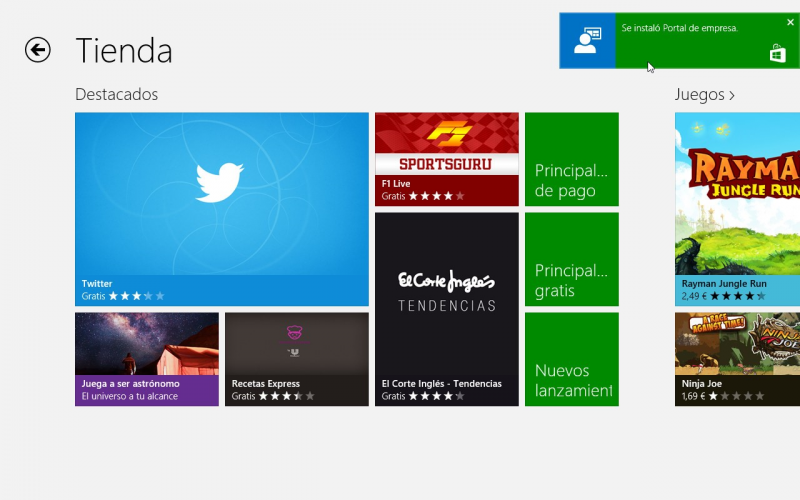Open Juega a ser astrónomo tile
The width and height of the screenshot is (800, 500).
pyautogui.click(x=146, y=359)
